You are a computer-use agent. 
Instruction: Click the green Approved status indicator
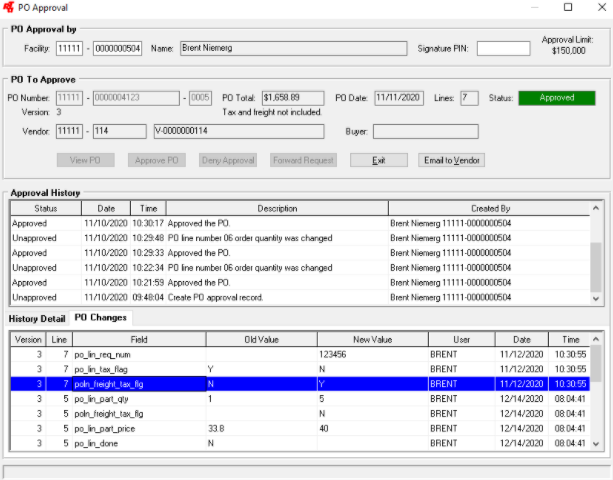coord(555,98)
